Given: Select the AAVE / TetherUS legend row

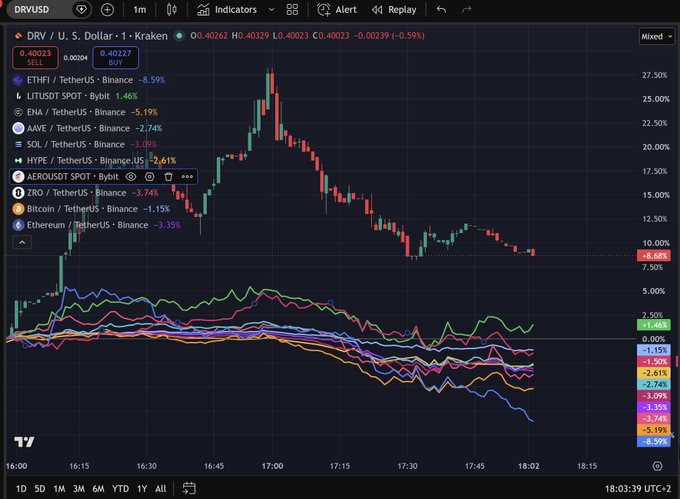Looking at the screenshot, I should coord(88,128).
